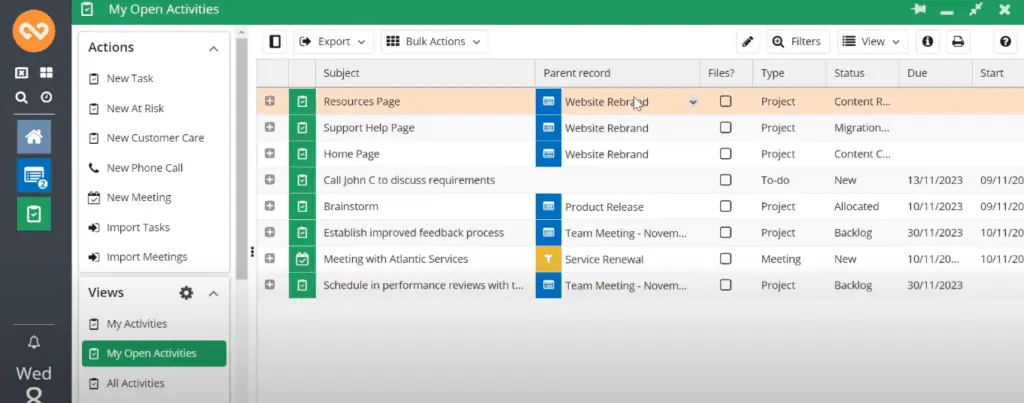Click the panel splitter dots handle
The image size is (1024, 403).
pos(252,251)
